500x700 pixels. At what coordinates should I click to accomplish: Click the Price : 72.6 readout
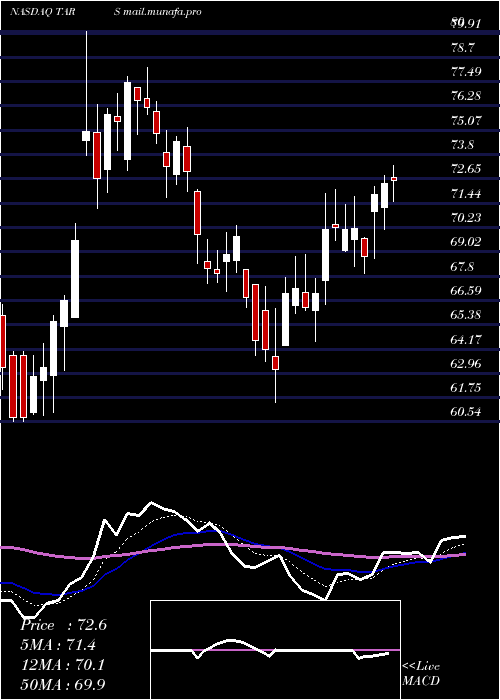63,625
